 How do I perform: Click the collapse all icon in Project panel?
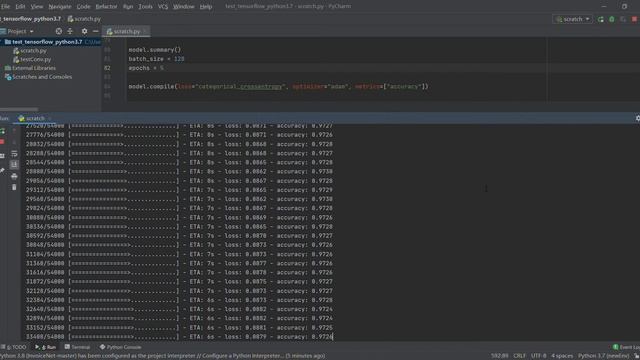[70, 31]
